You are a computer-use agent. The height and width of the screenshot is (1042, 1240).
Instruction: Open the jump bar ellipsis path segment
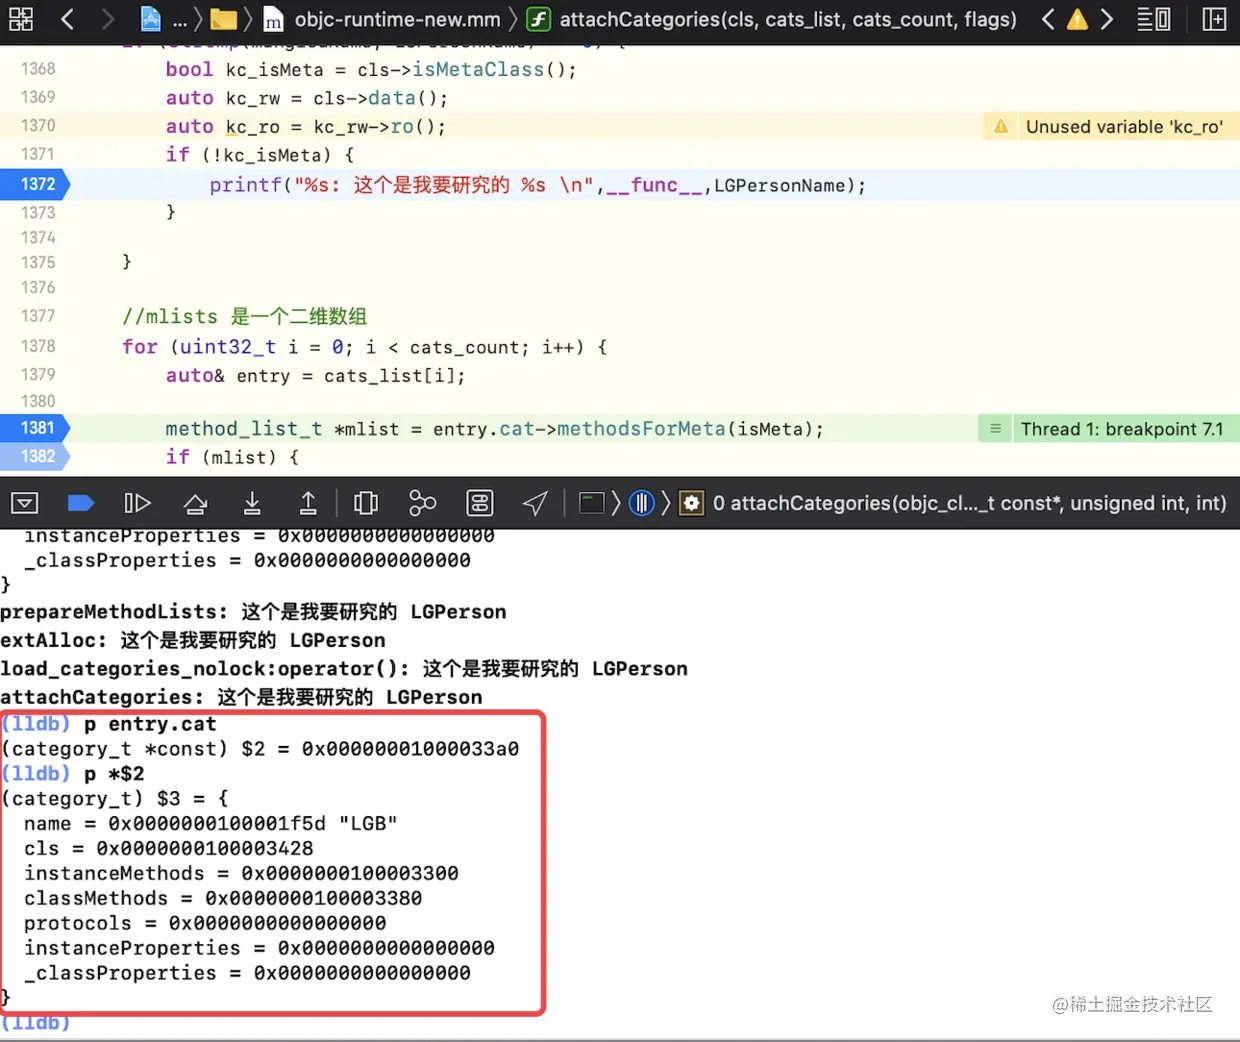tap(180, 19)
